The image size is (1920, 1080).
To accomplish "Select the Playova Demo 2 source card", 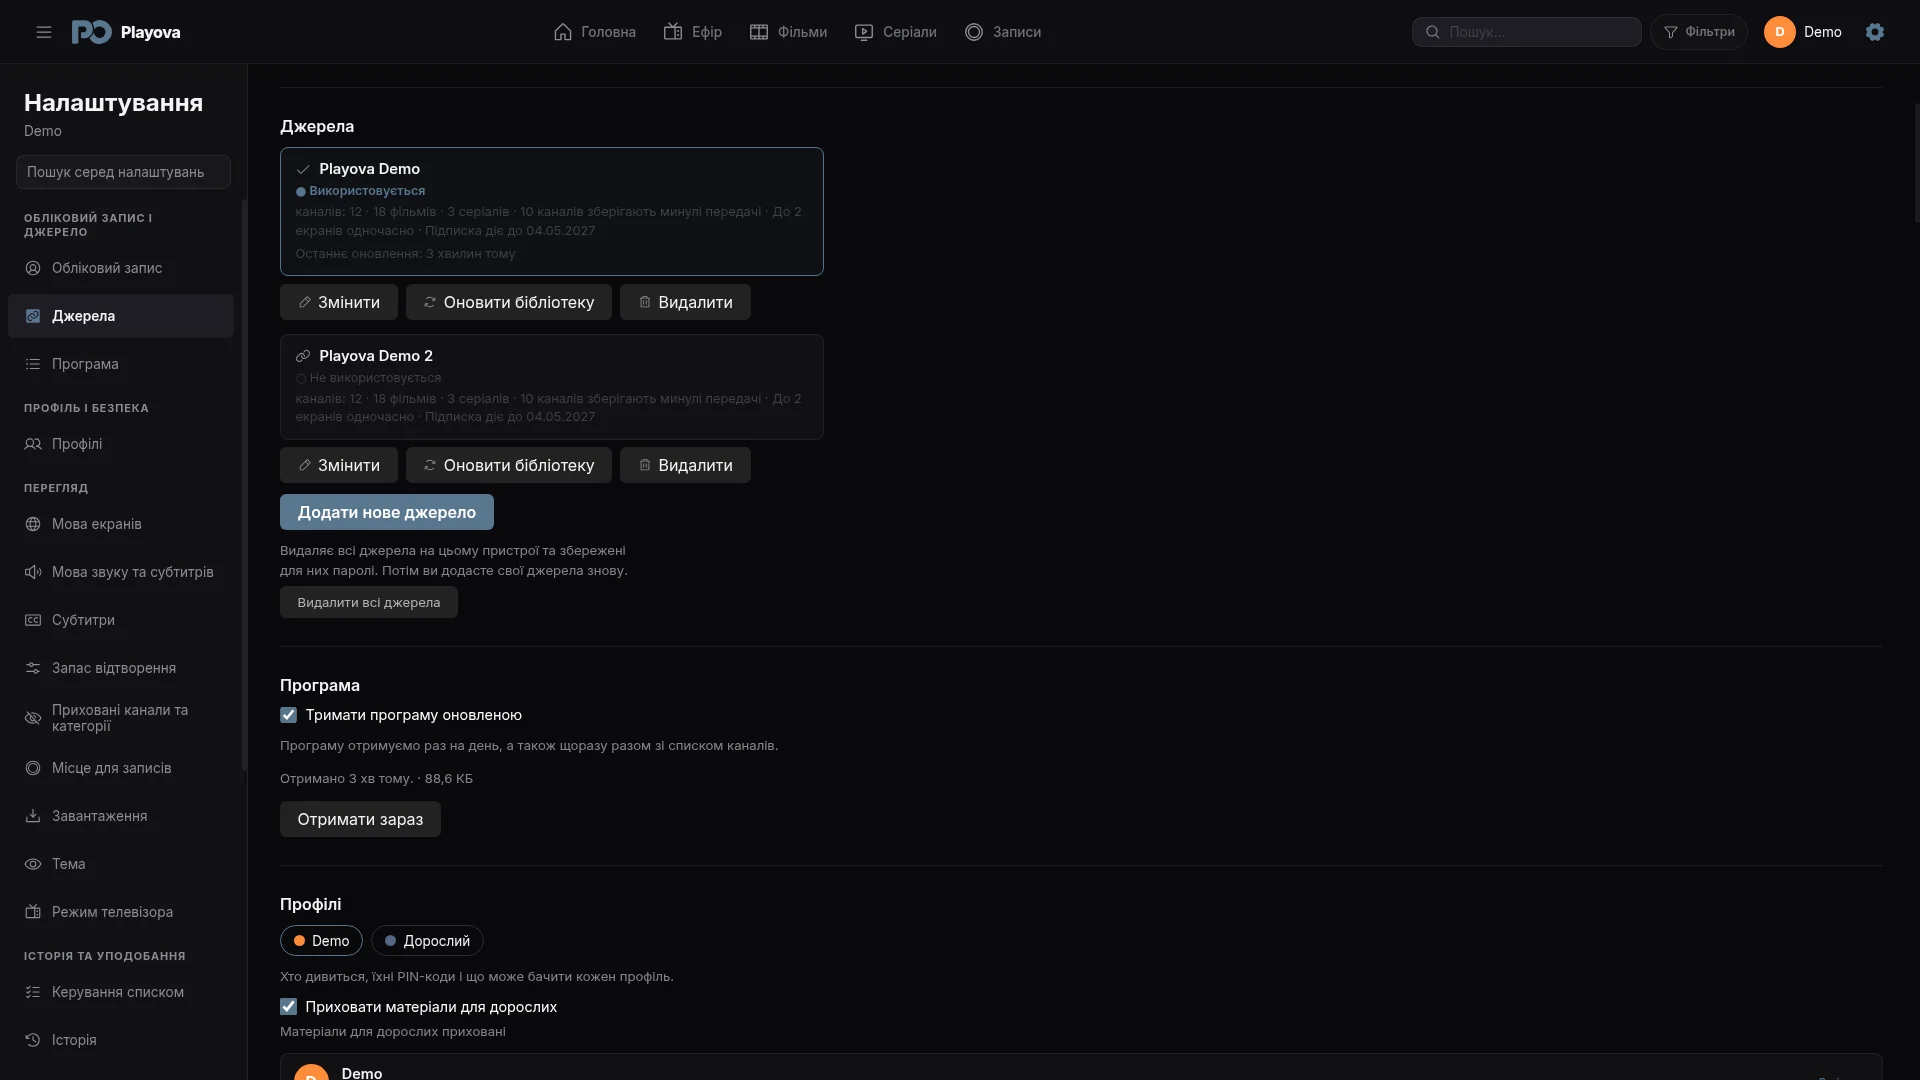I will coord(552,387).
